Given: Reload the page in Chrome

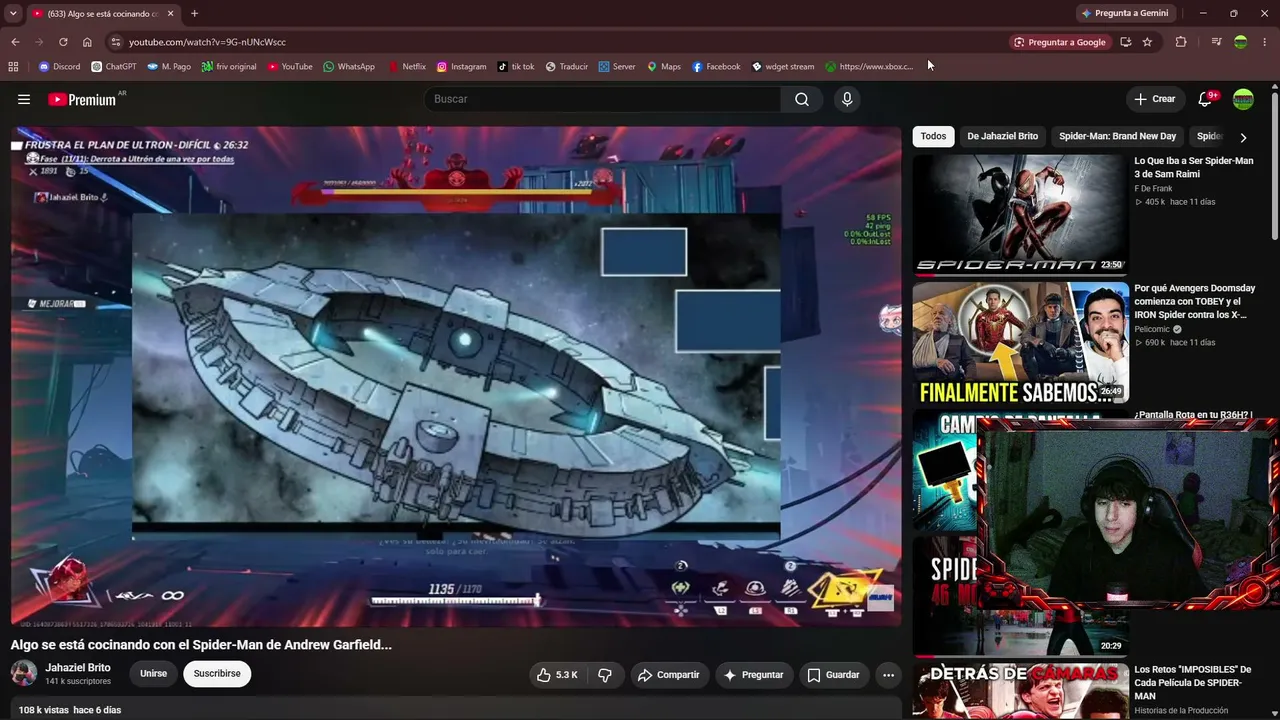Looking at the screenshot, I should point(63,42).
